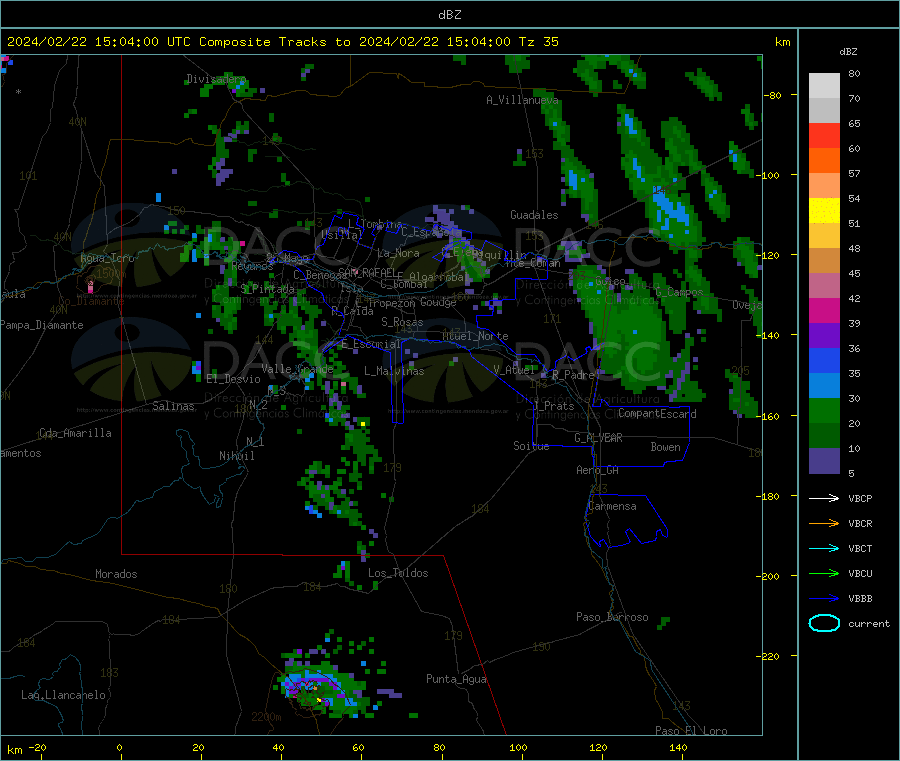Click the Los_Toldos label
The image size is (900, 761).
coord(398,573)
